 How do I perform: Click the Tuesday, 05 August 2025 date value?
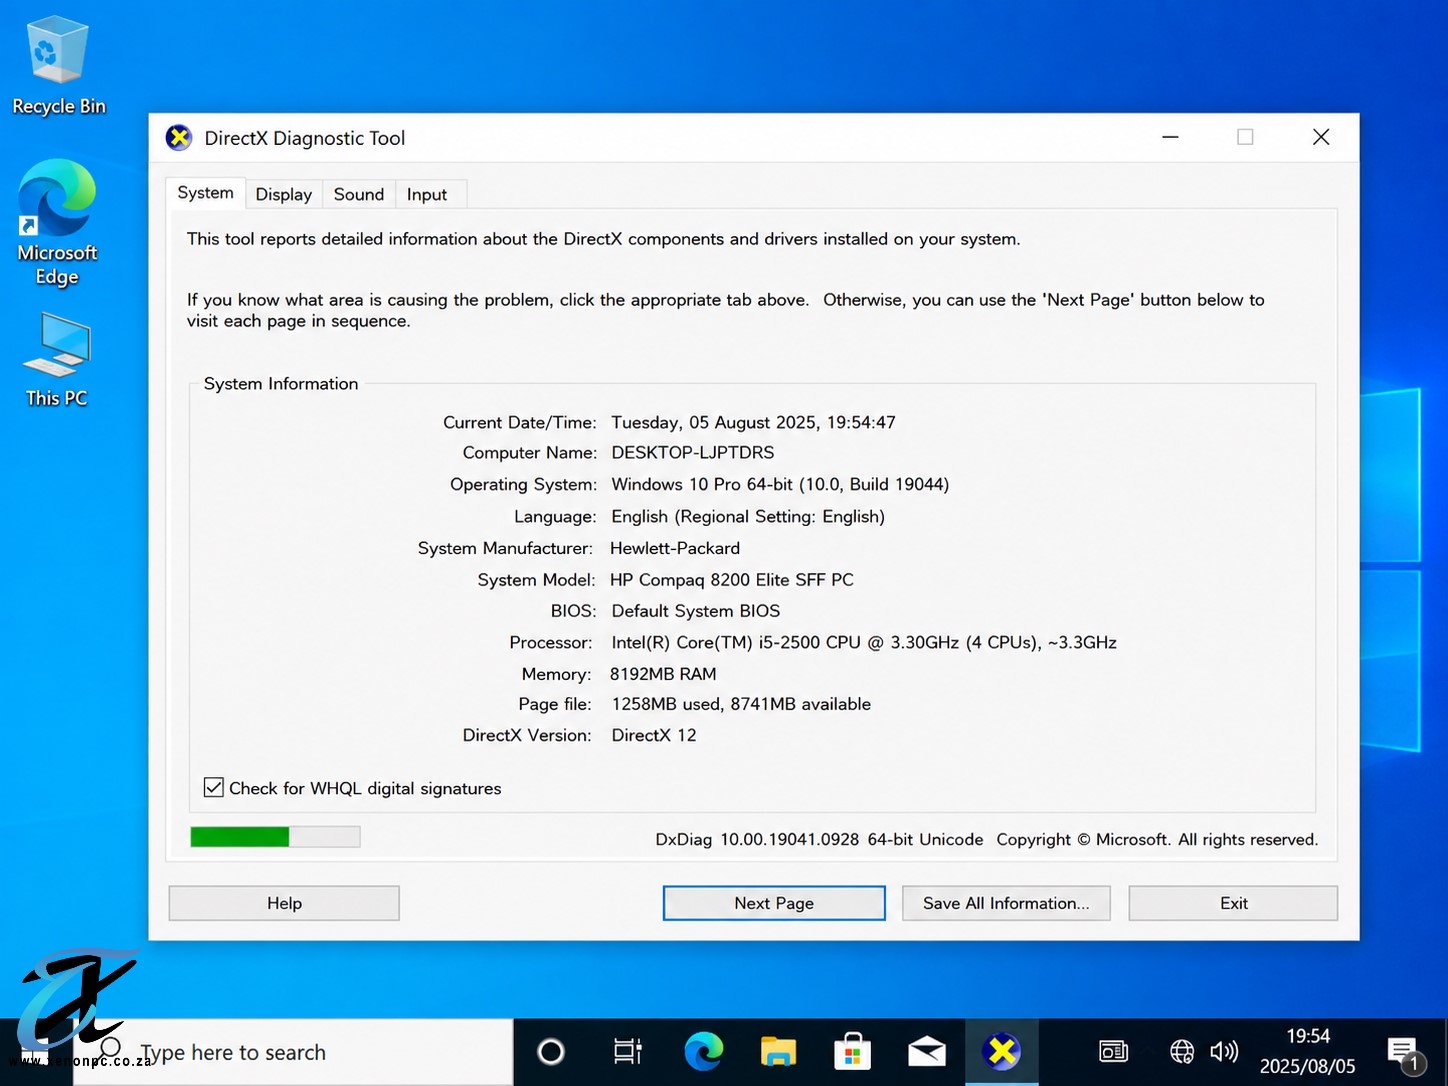753,423
